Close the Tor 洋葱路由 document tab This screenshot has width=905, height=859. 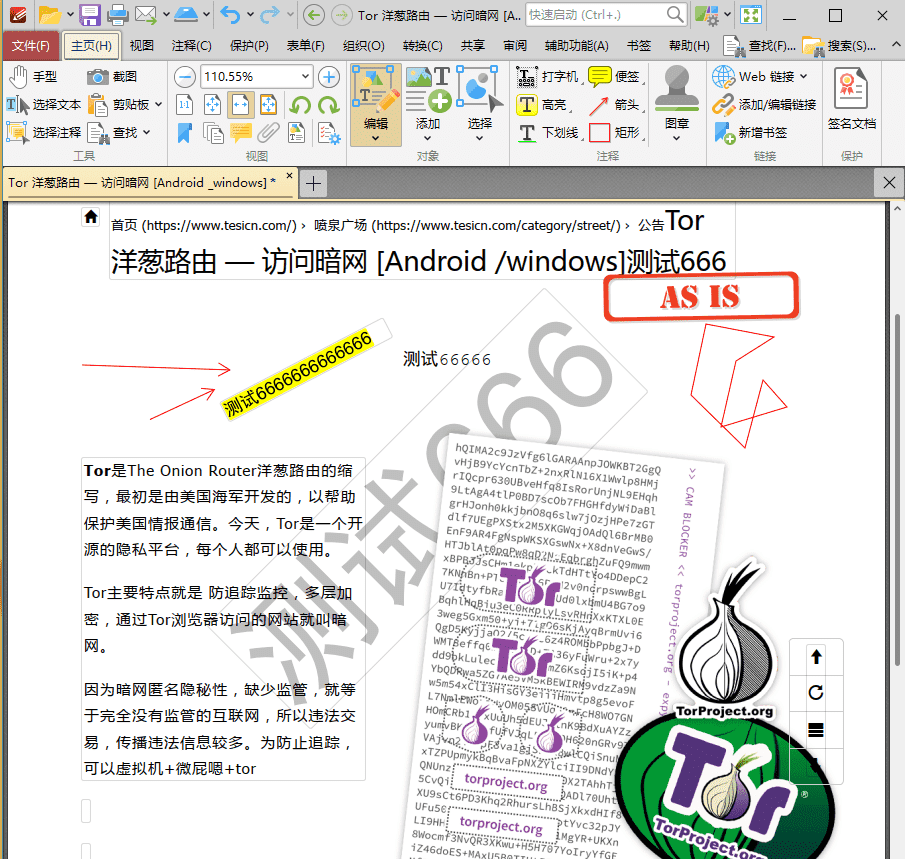[290, 176]
